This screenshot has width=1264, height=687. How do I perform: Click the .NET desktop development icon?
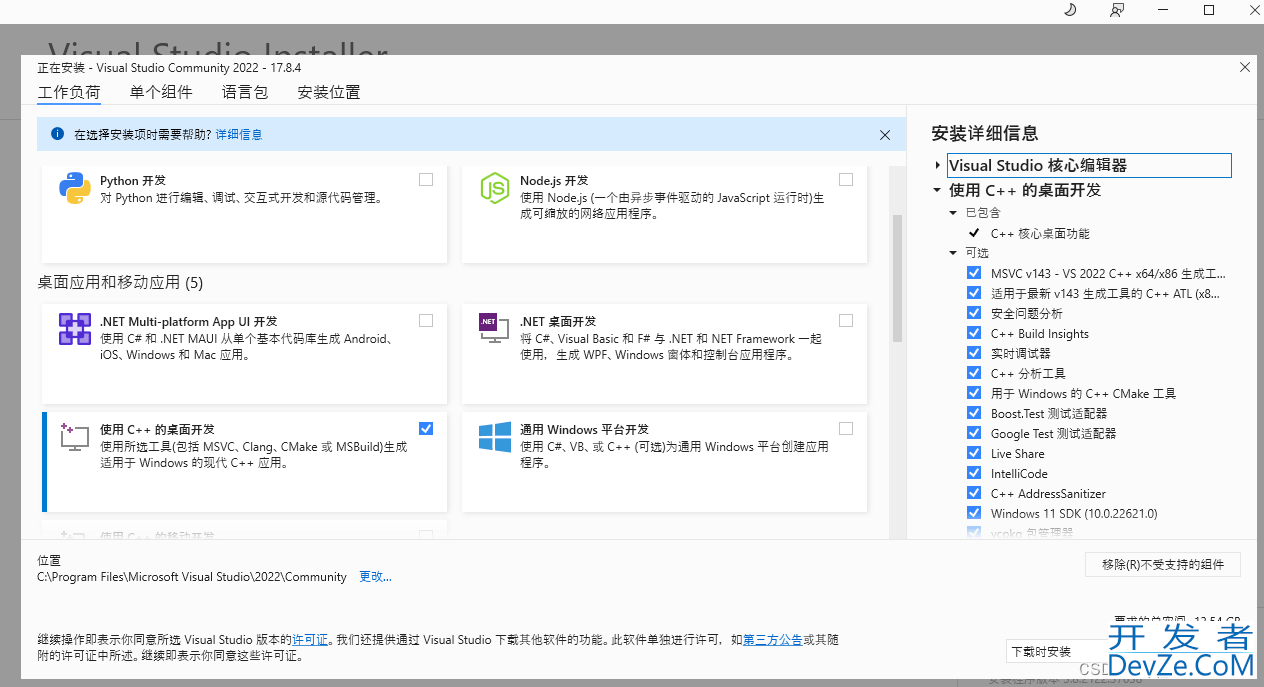pyautogui.click(x=494, y=329)
